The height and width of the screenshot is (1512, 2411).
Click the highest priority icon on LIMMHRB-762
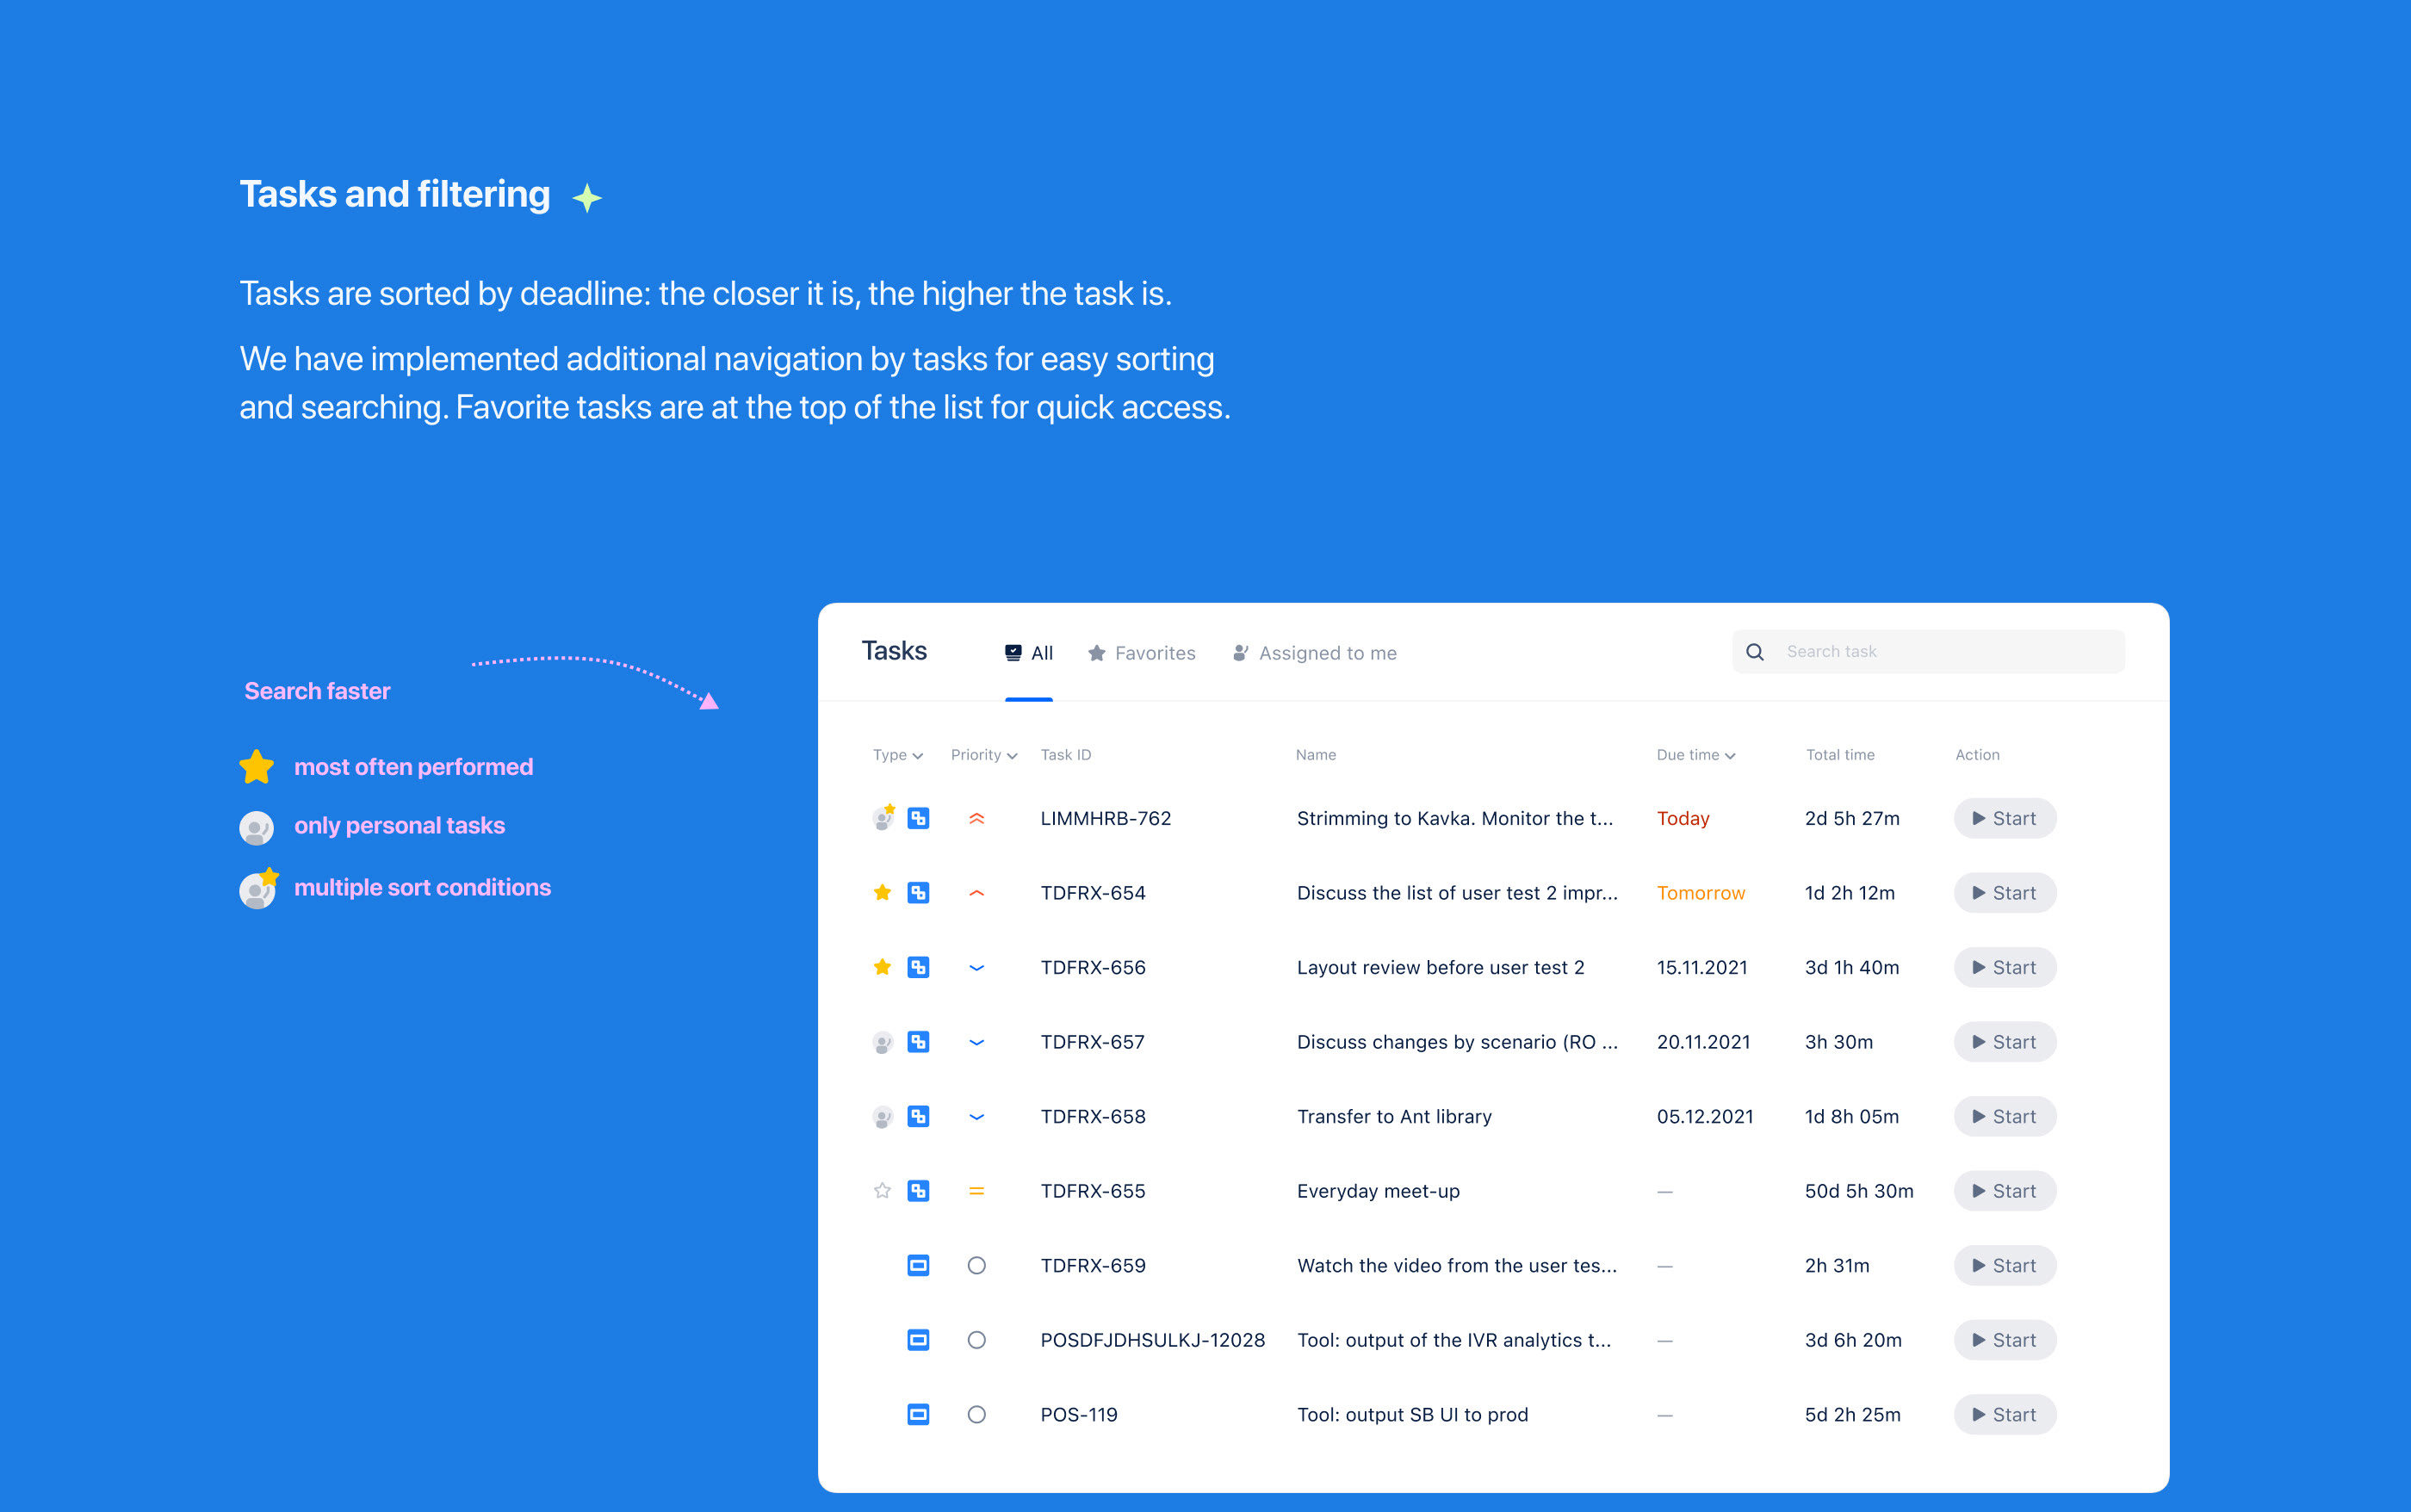(x=976, y=818)
